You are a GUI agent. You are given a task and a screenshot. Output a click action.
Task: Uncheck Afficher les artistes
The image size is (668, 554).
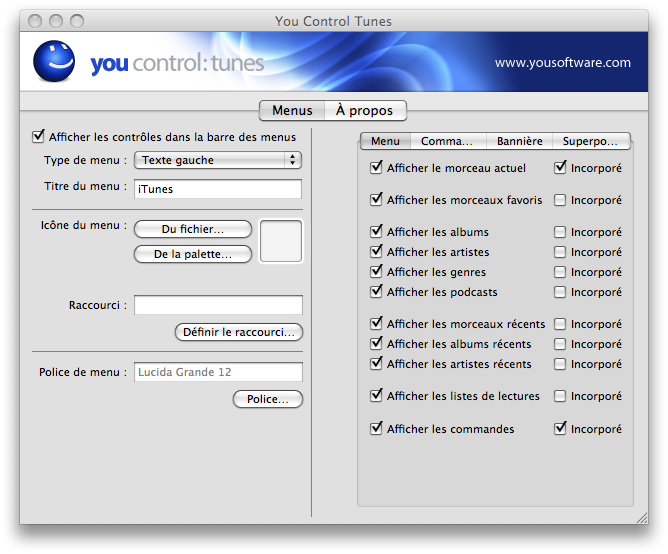point(376,251)
